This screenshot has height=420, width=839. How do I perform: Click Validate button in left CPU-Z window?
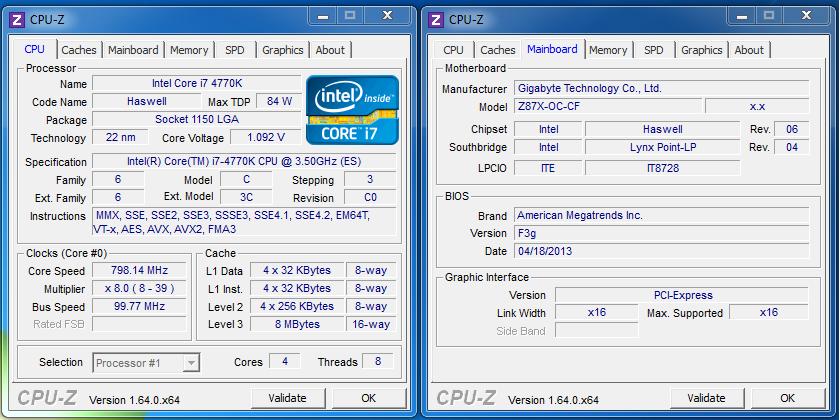click(287, 398)
